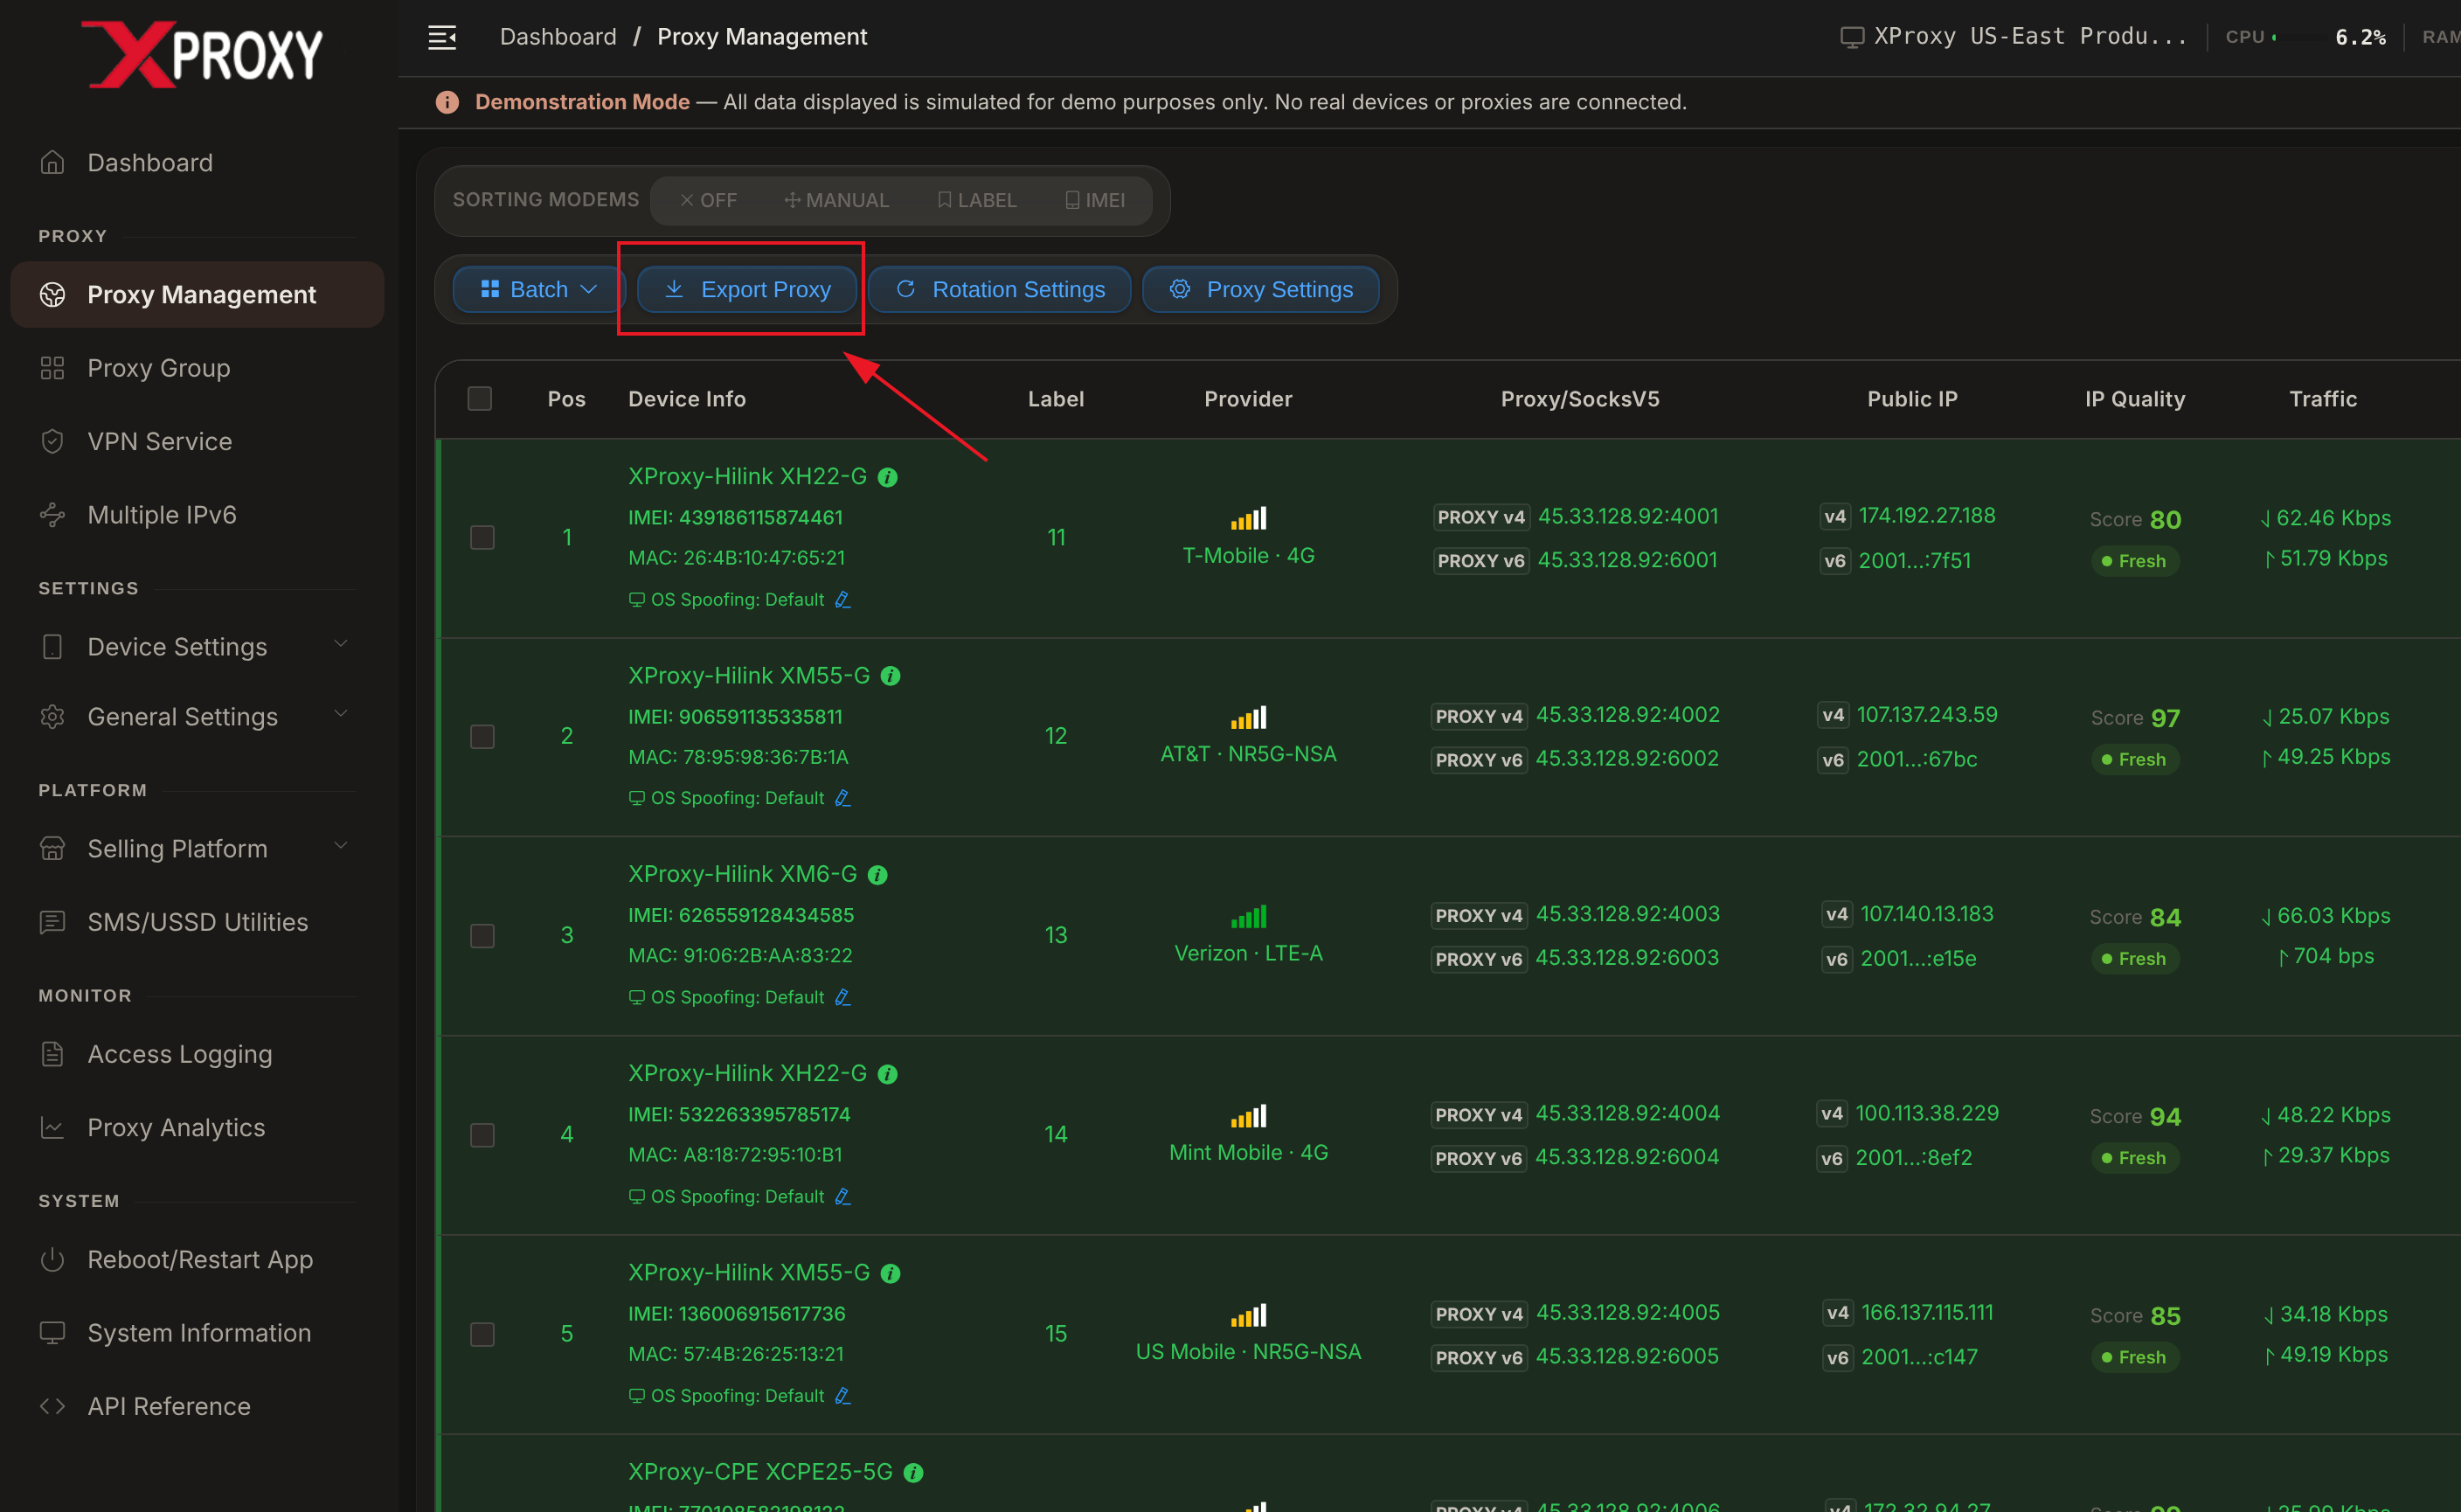This screenshot has height=1512, width=2461.
Task: Edit OS Spoofing pencil icon in row 1
Action: 843,599
